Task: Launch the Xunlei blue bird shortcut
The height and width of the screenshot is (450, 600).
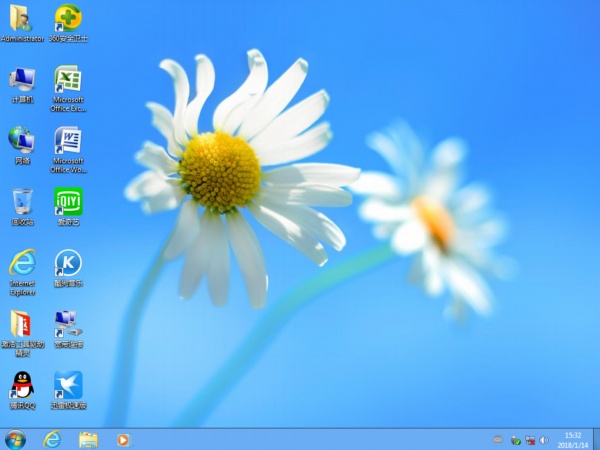Action: 68,385
